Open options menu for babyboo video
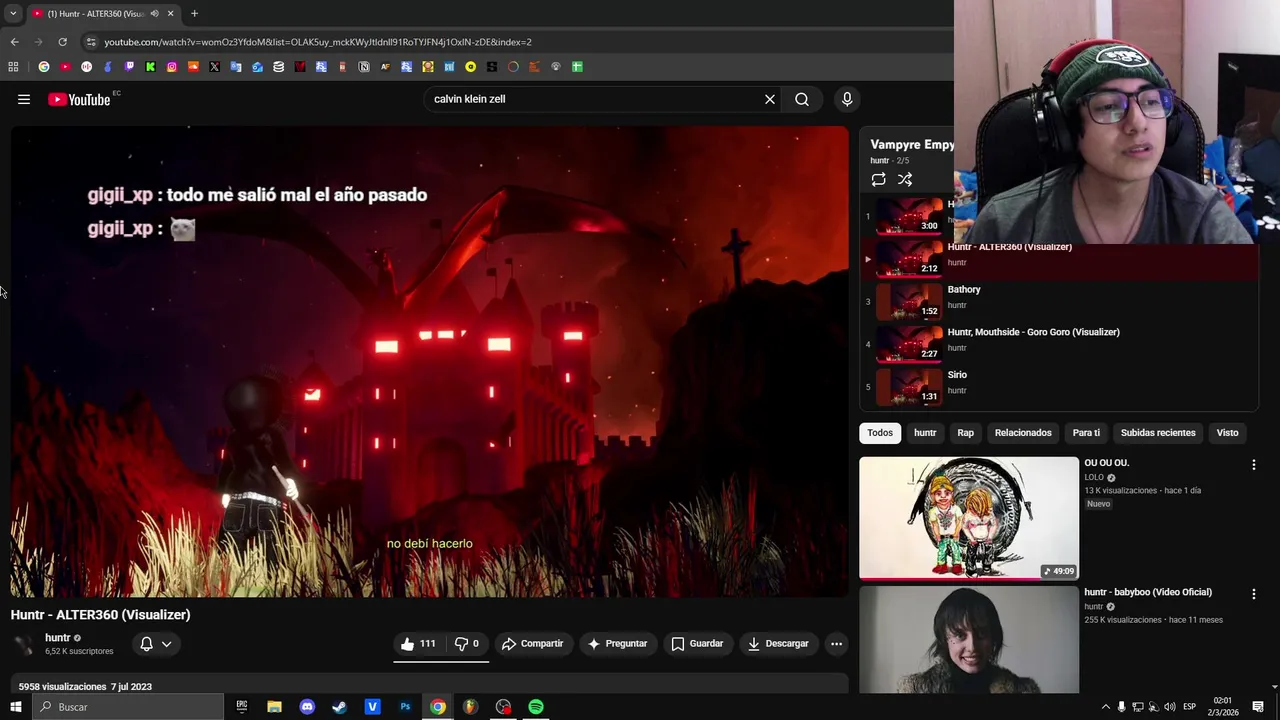Image resolution: width=1280 pixels, height=720 pixels. (1253, 594)
